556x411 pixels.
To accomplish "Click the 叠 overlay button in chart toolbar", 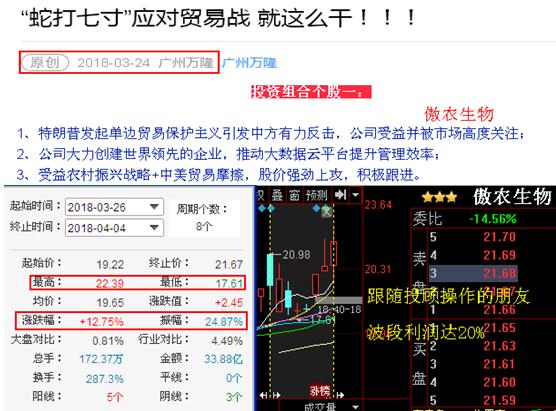I will 277,195.
